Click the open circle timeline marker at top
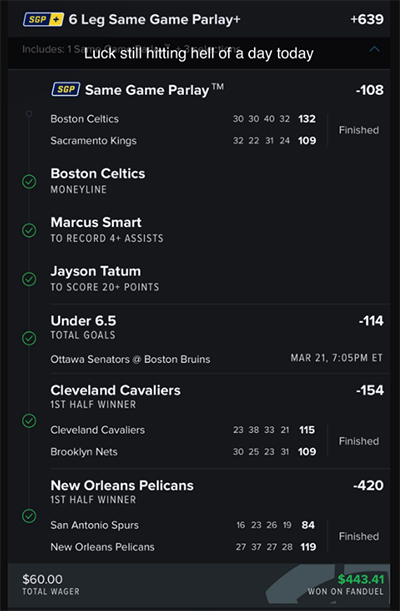Viewport: 400px width, 611px height. pyautogui.click(x=29, y=114)
